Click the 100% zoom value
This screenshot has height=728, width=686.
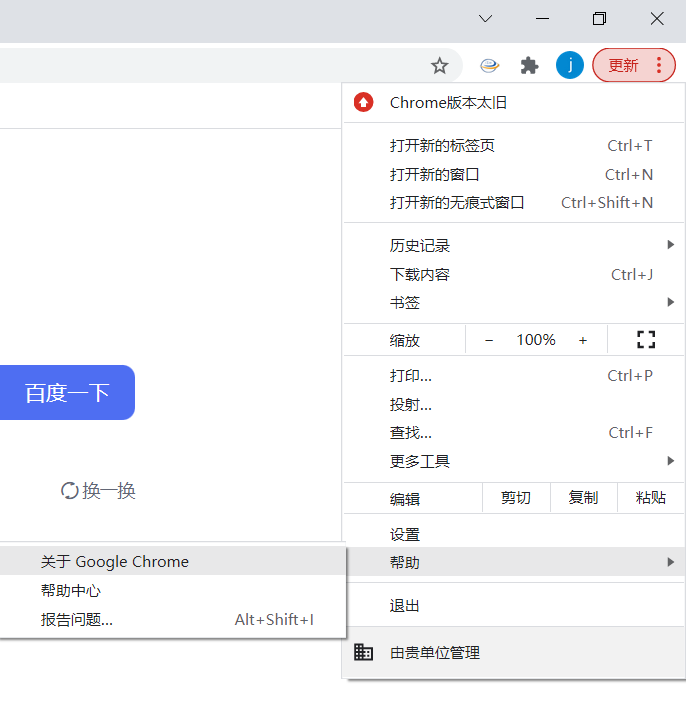coord(536,340)
